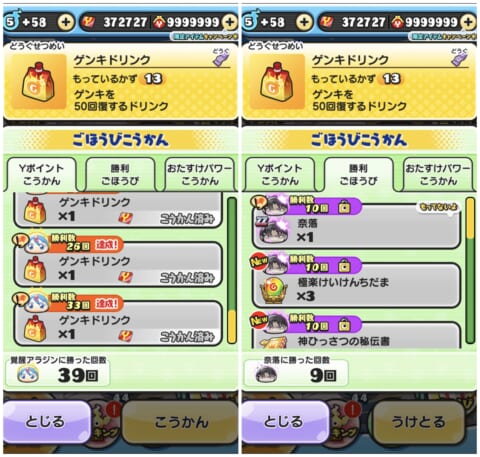Viewport: 480px width, 457px height.
Task: Tap plus icon after 9999999 in right screen
Action: [468, 22]
